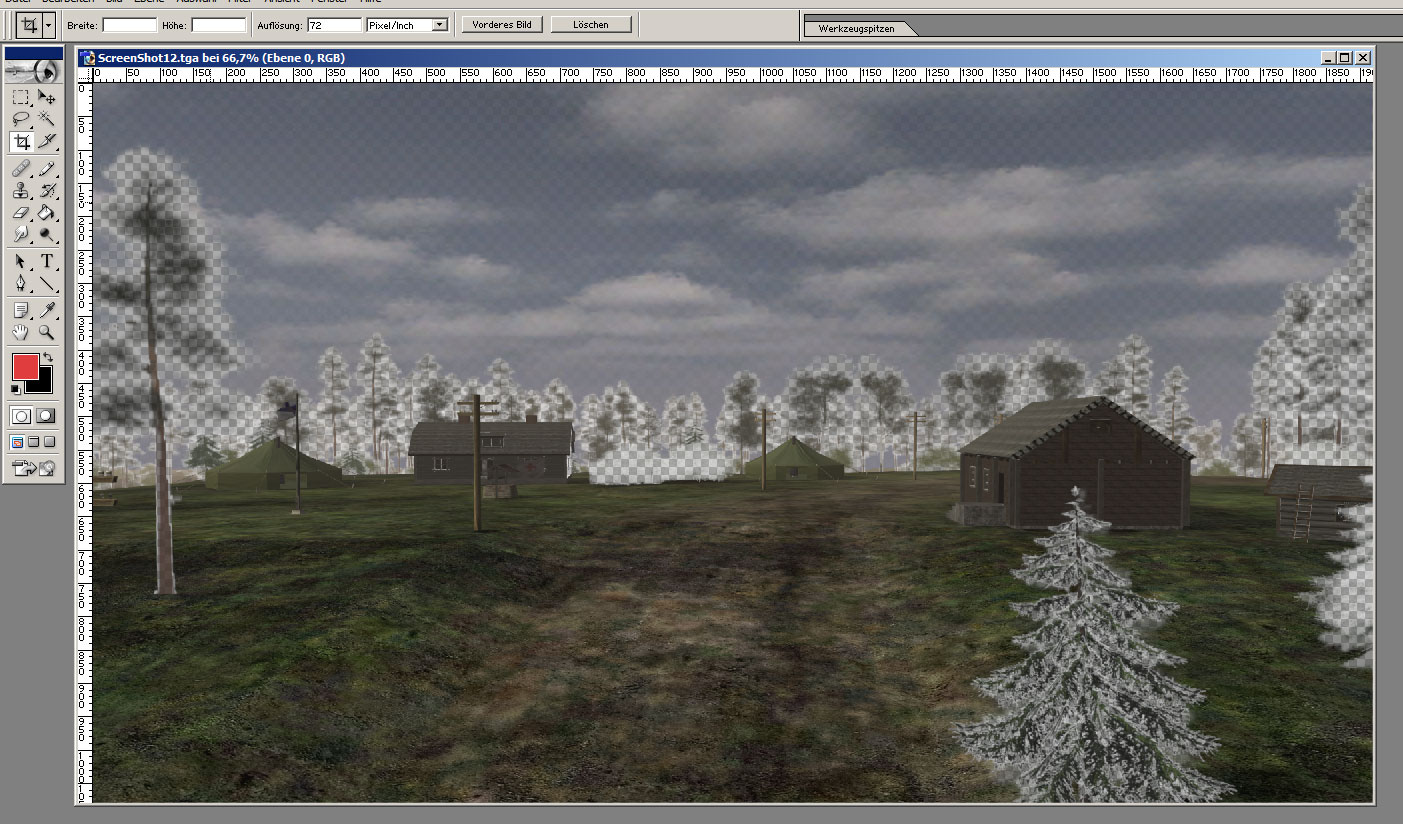
Task: Choose Full Screen with menu bar mode
Action: (x=33, y=442)
